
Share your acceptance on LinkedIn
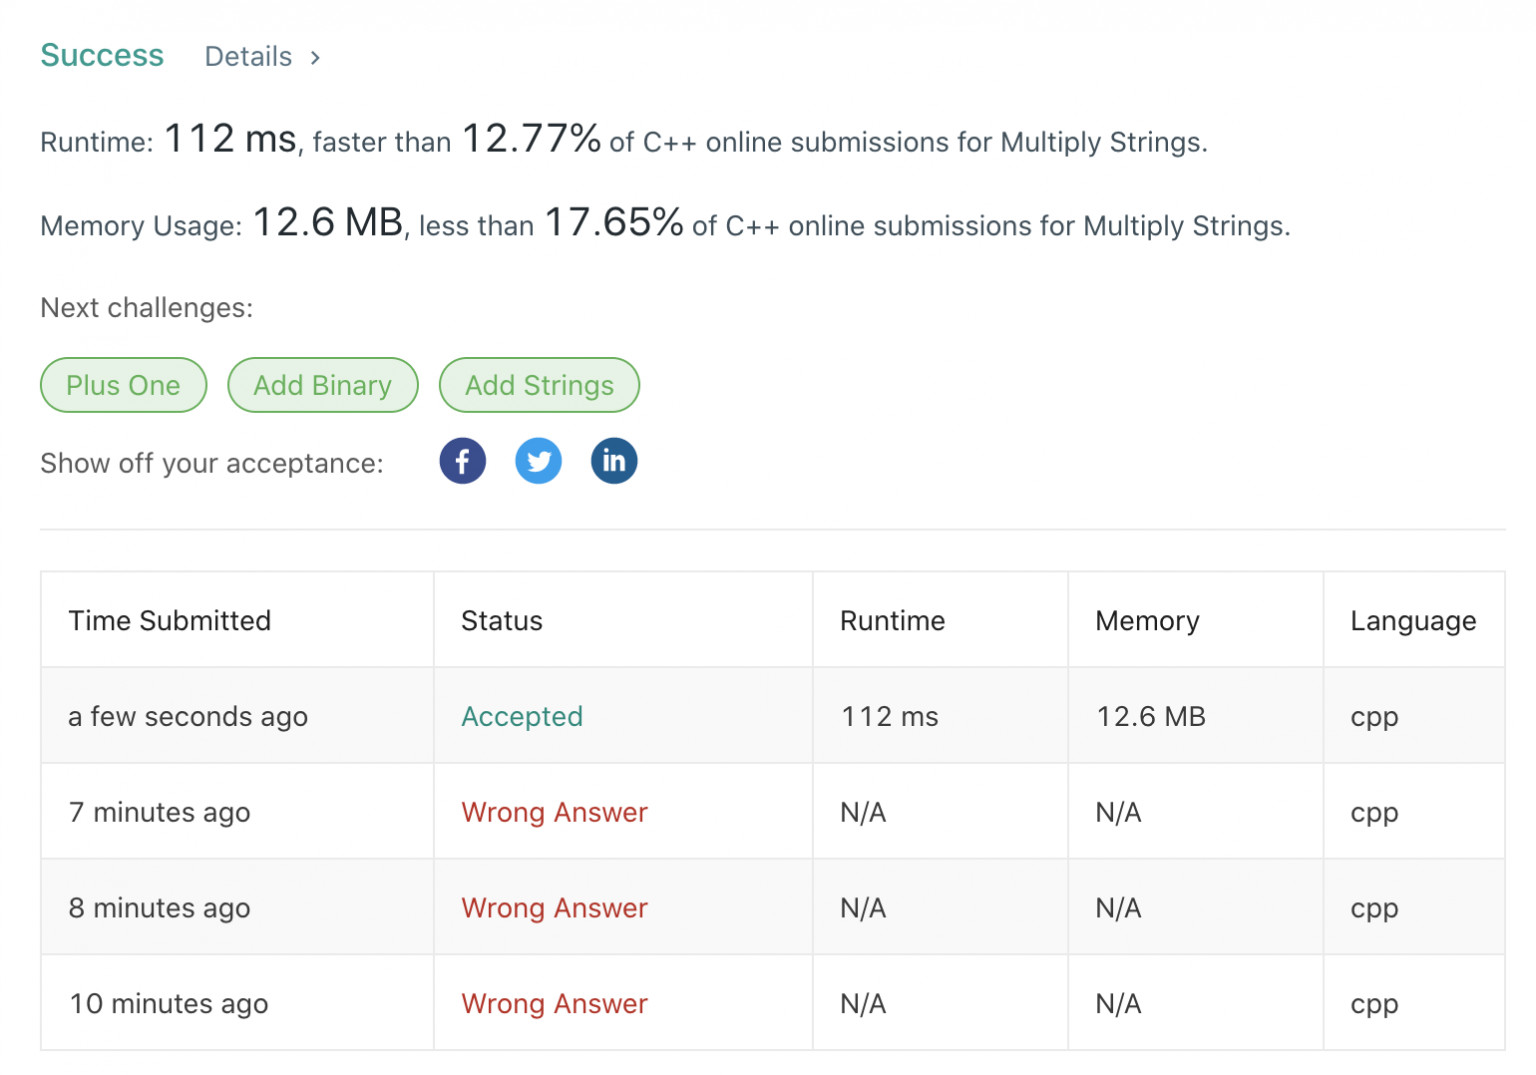tap(614, 461)
